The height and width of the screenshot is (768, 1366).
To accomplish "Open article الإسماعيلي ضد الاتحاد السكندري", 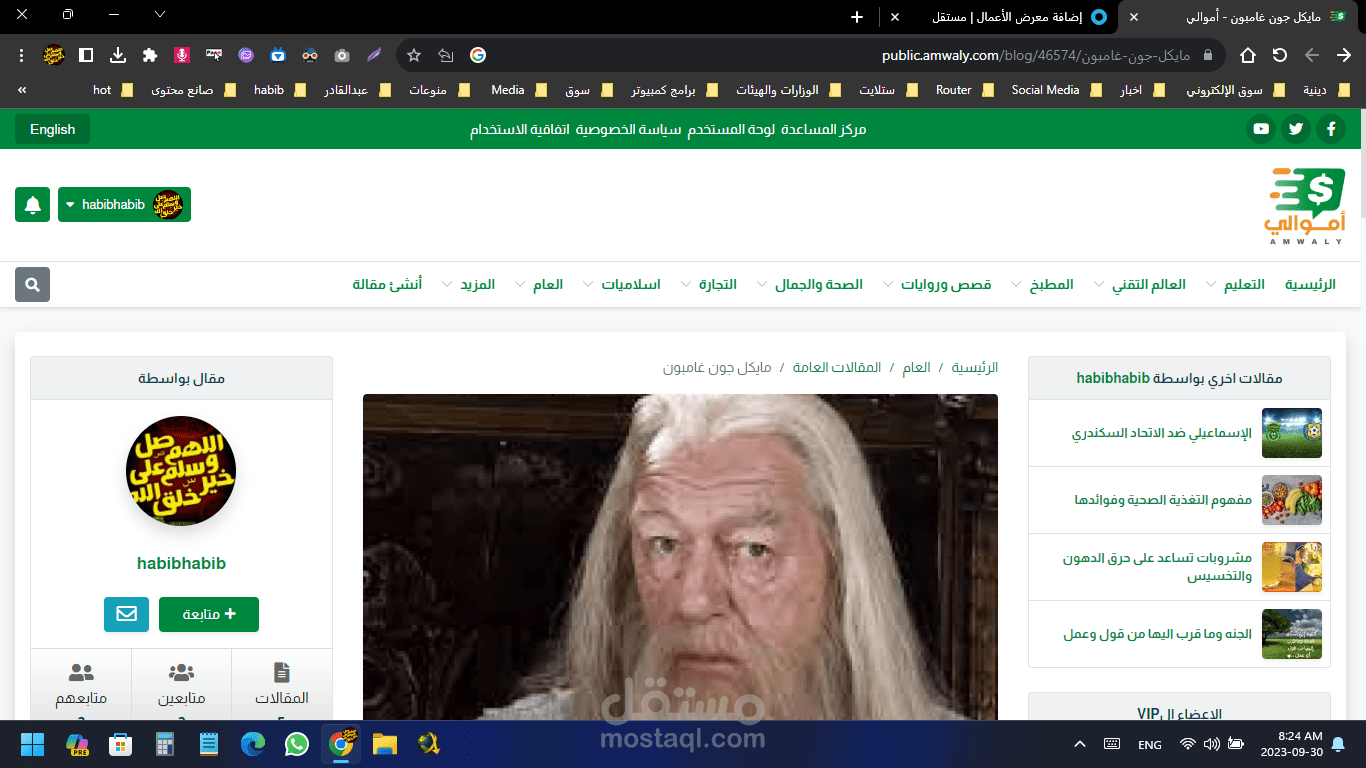I will pyautogui.click(x=1162, y=433).
